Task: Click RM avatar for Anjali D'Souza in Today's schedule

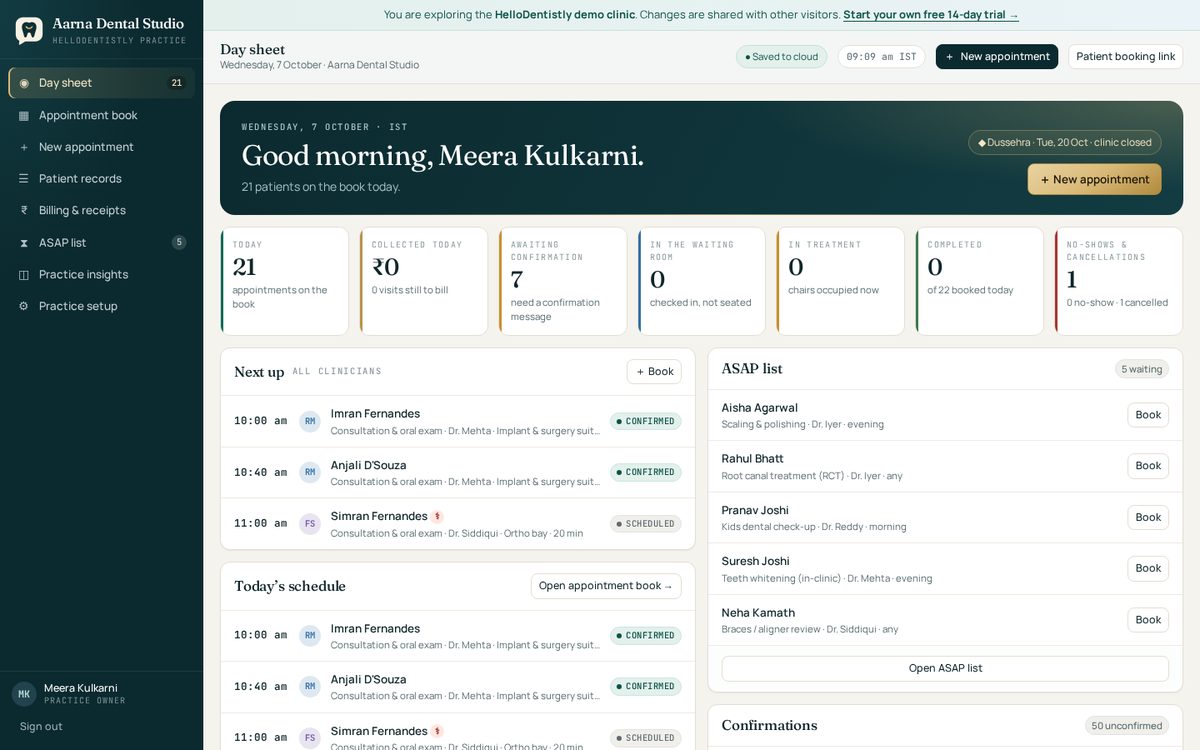Action: (310, 686)
